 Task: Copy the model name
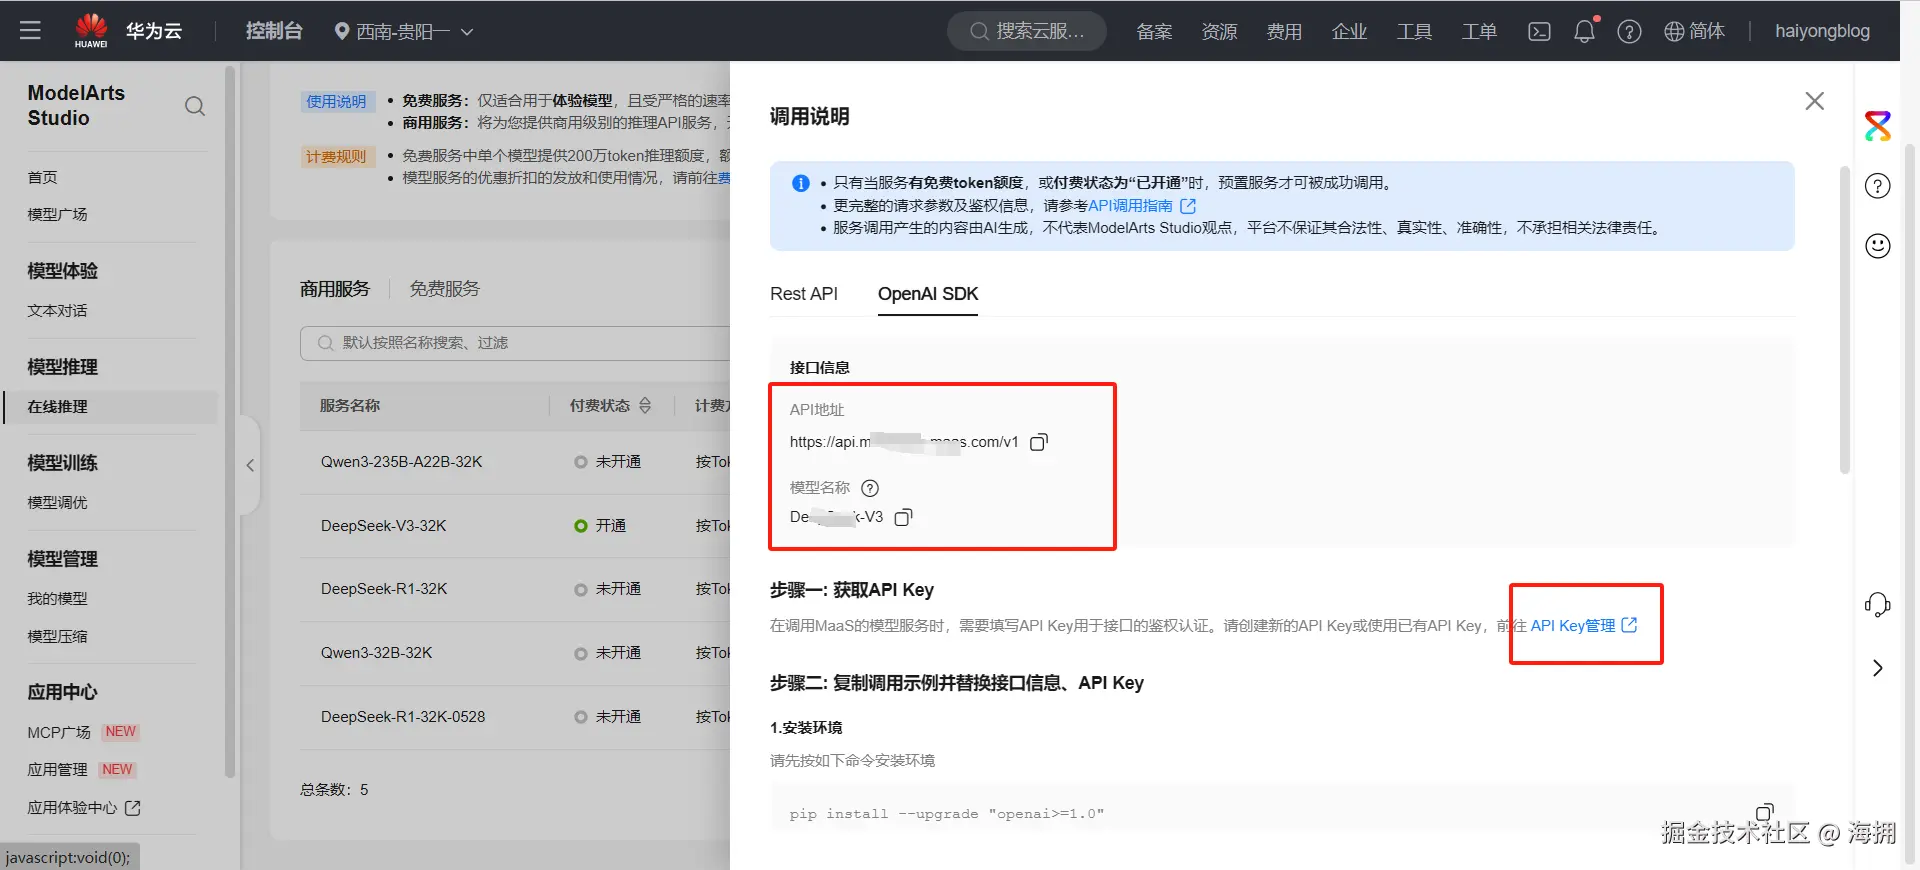(903, 517)
